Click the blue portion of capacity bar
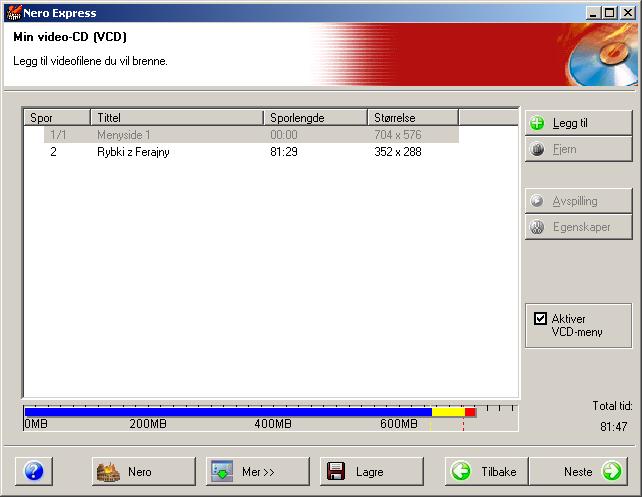642x497 pixels. pos(228,412)
